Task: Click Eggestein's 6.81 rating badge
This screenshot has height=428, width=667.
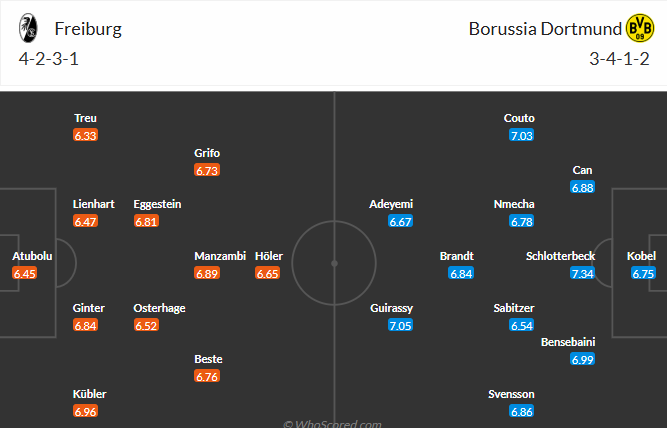Action: tap(147, 221)
